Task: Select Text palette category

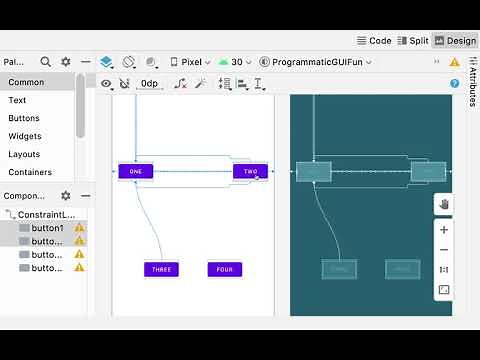Action: pyautogui.click(x=37, y=100)
